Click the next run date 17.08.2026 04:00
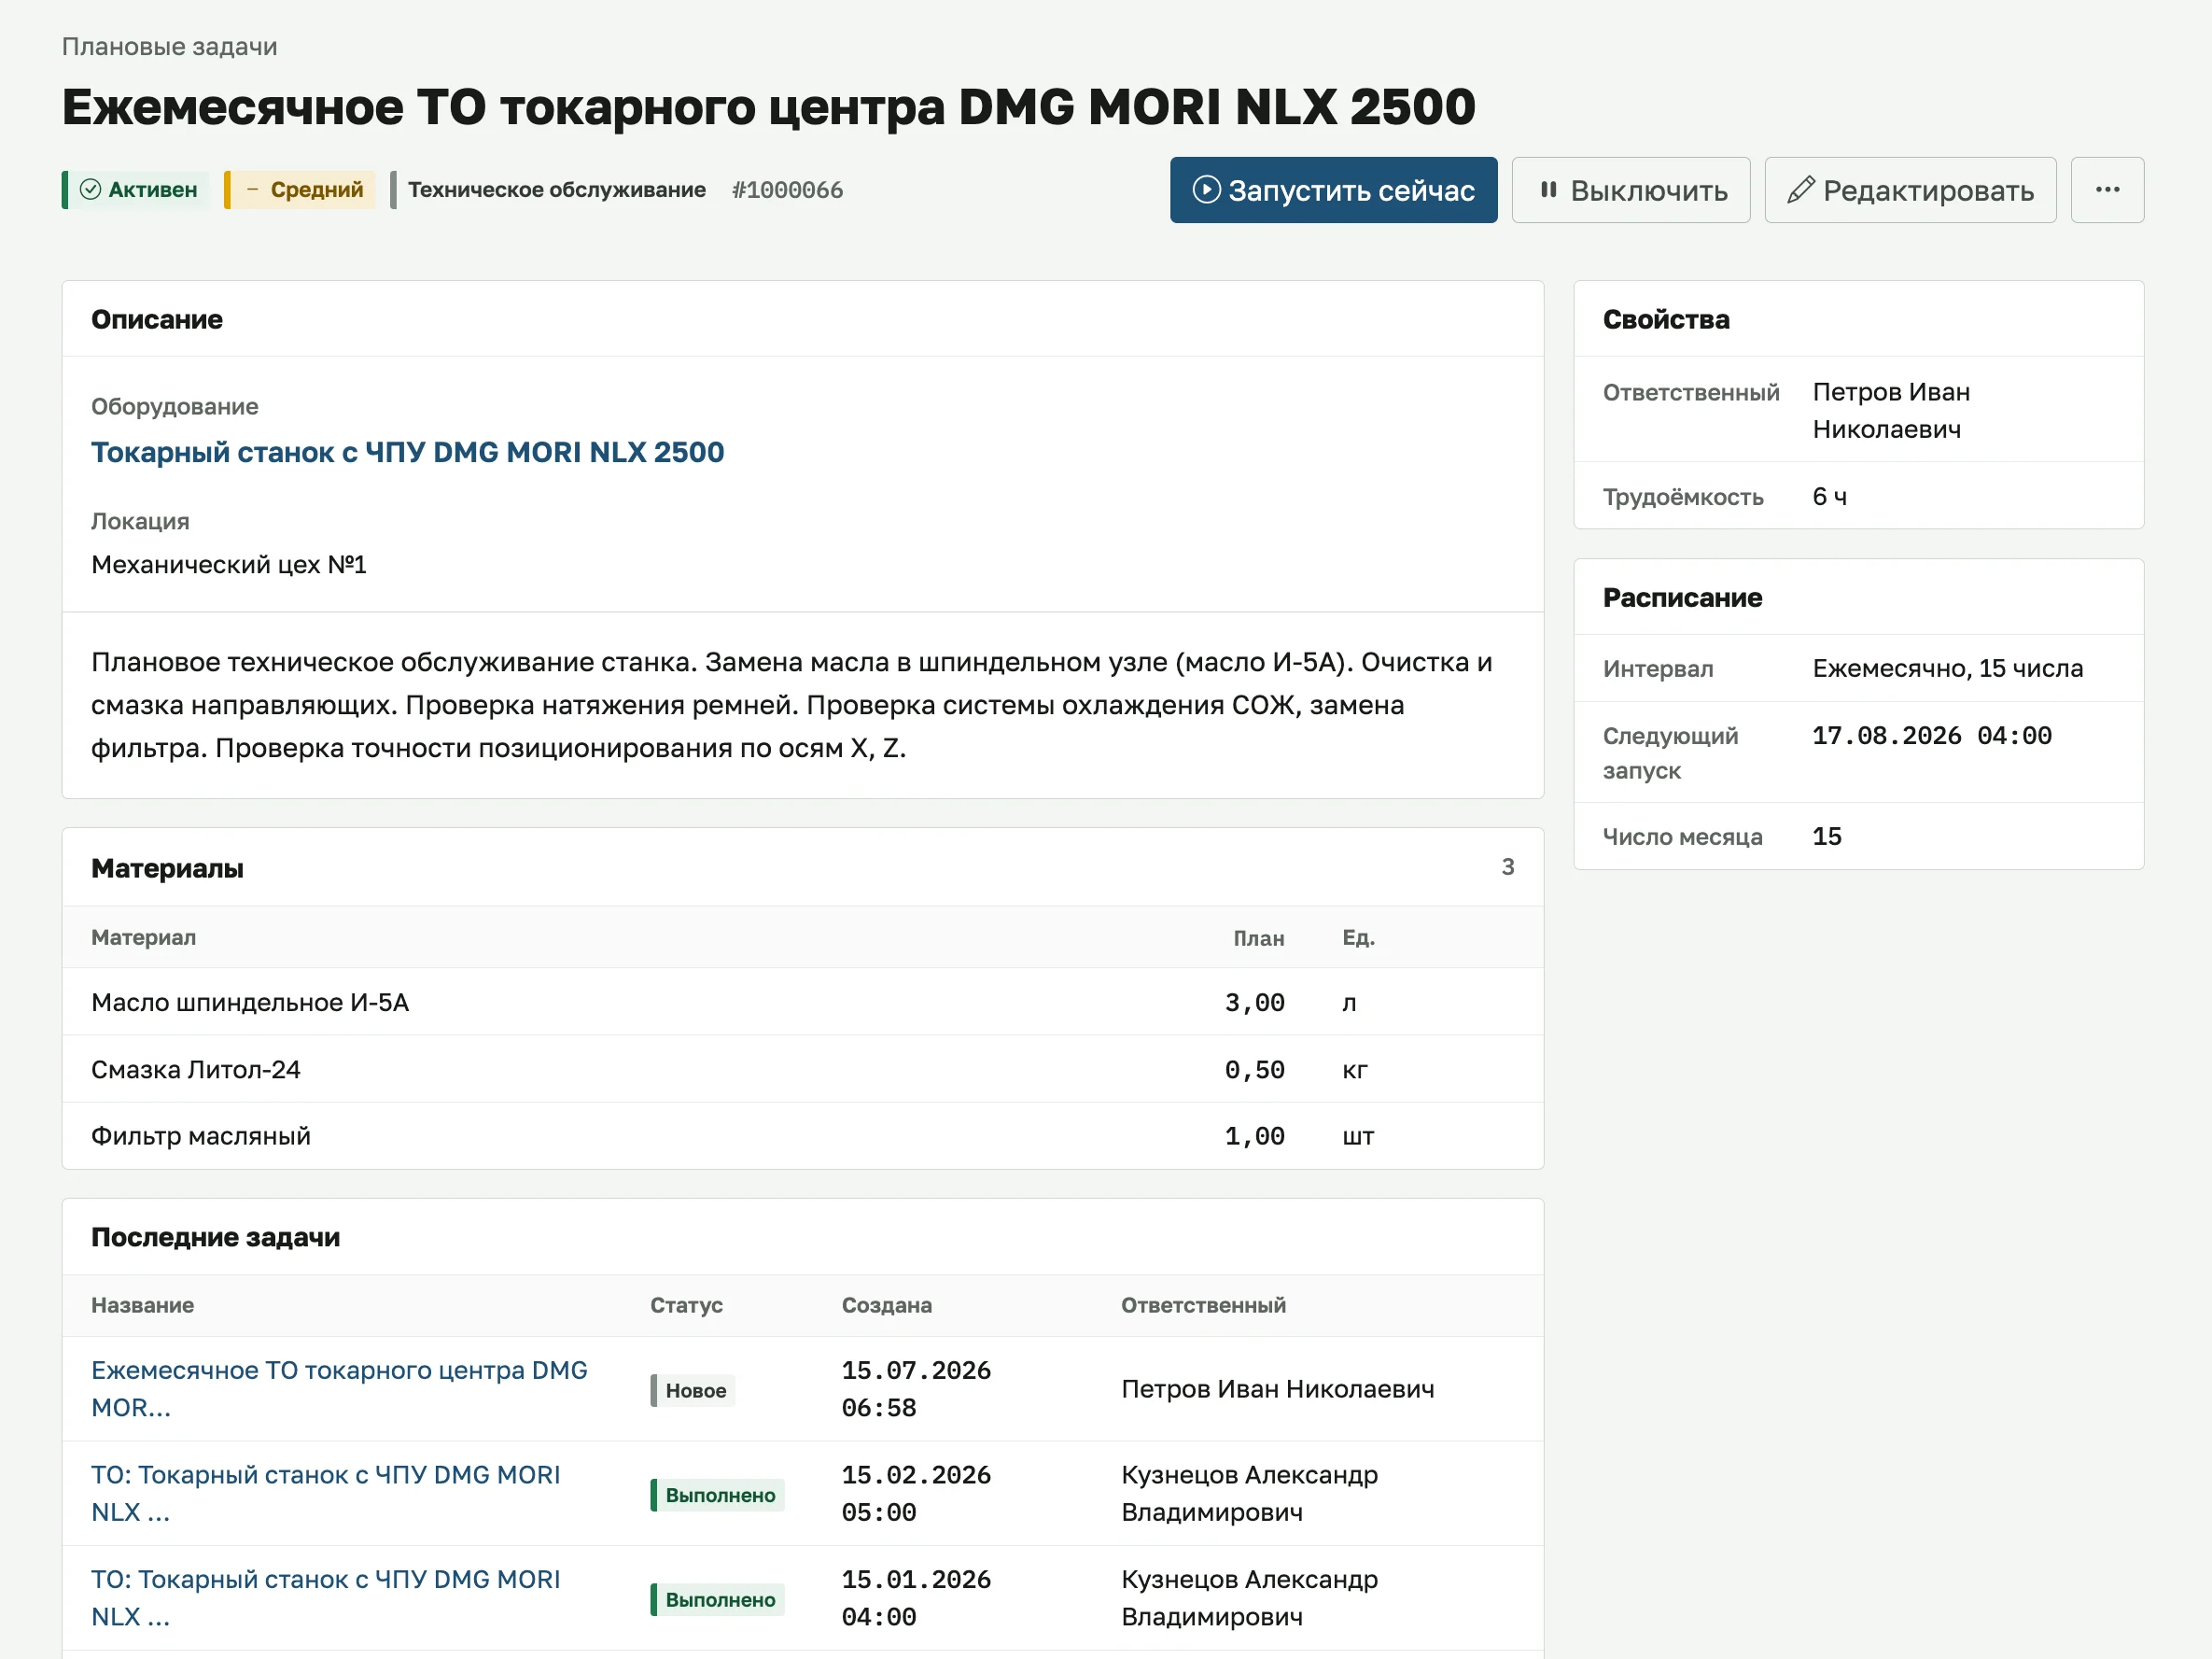The height and width of the screenshot is (1659, 2212). click(x=1931, y=736)
